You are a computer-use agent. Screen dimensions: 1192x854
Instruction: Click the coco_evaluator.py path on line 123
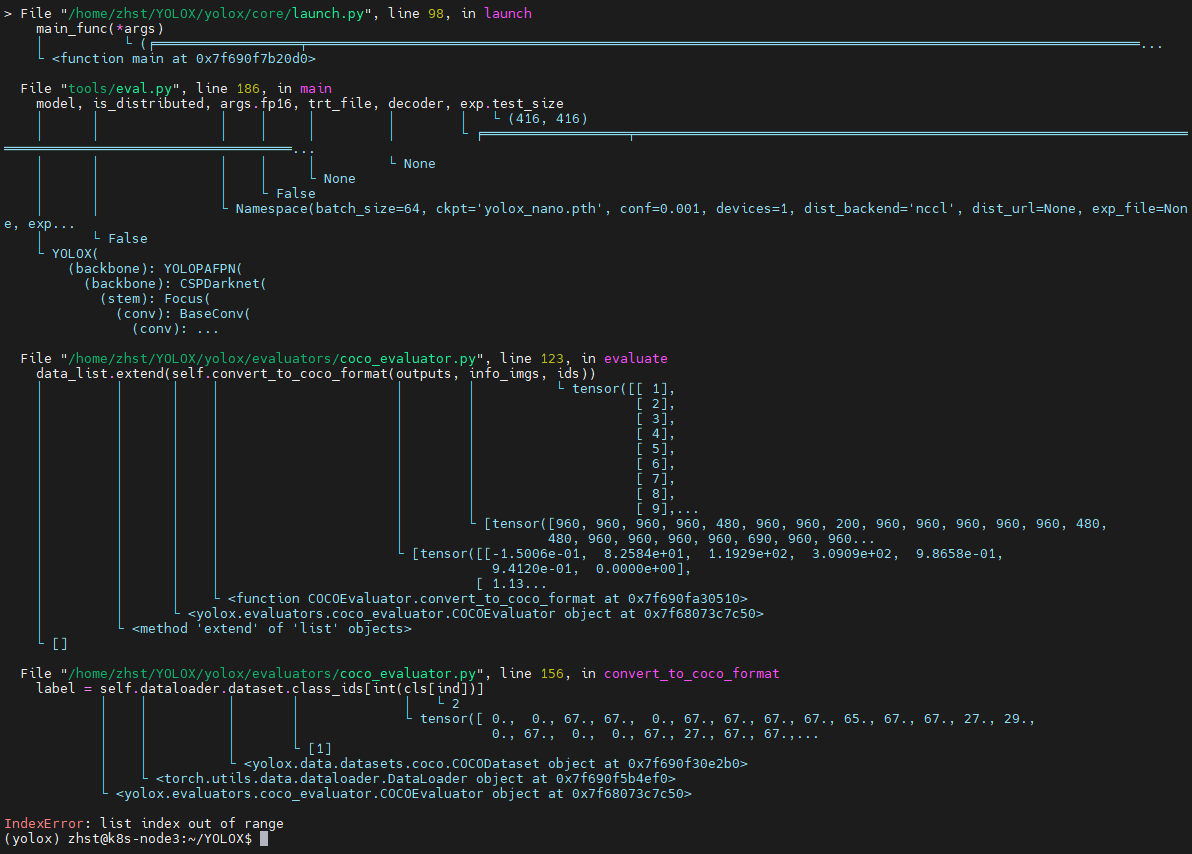272,358
